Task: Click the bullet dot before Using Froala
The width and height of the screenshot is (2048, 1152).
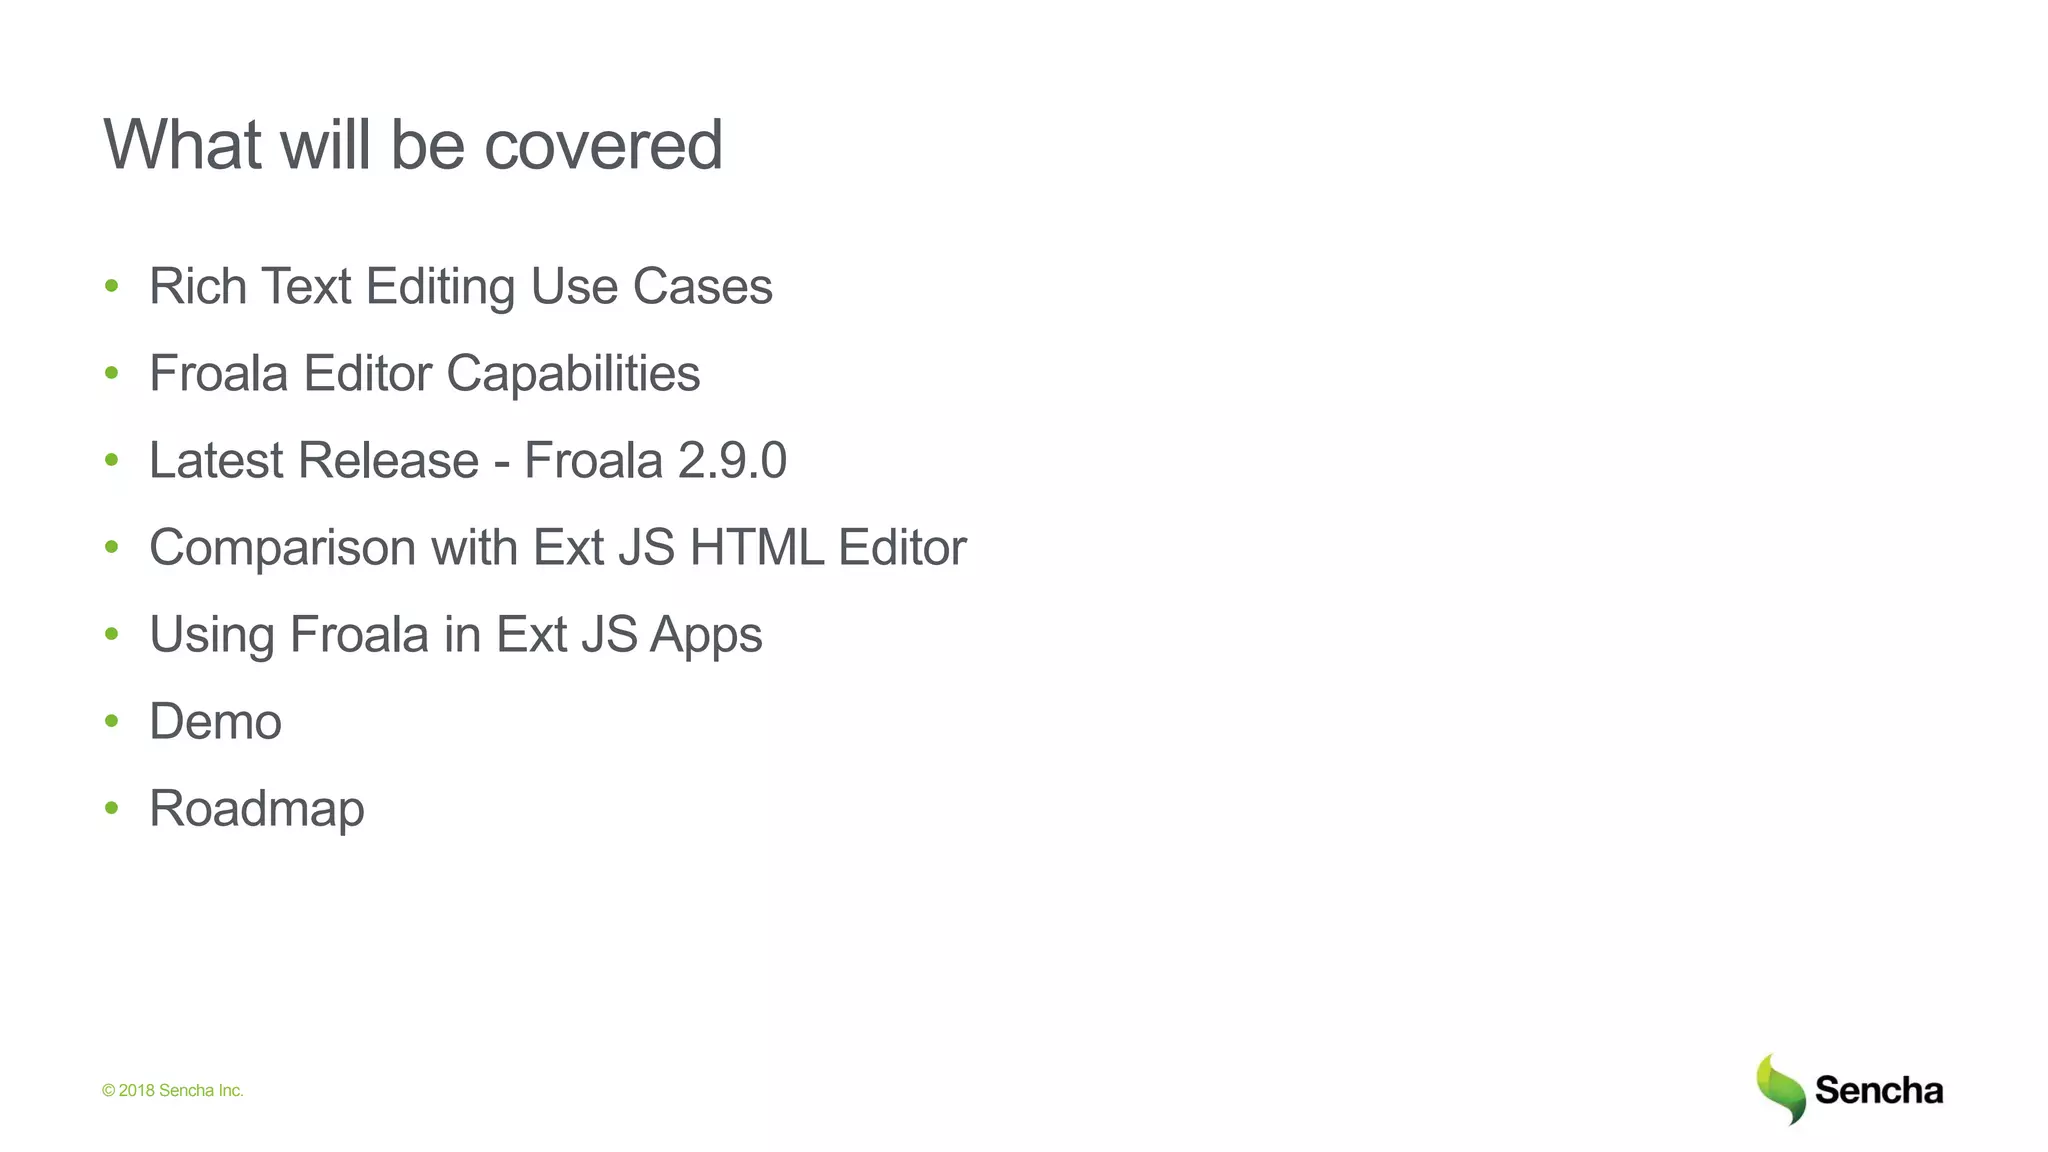Action: tap(112, 635)
